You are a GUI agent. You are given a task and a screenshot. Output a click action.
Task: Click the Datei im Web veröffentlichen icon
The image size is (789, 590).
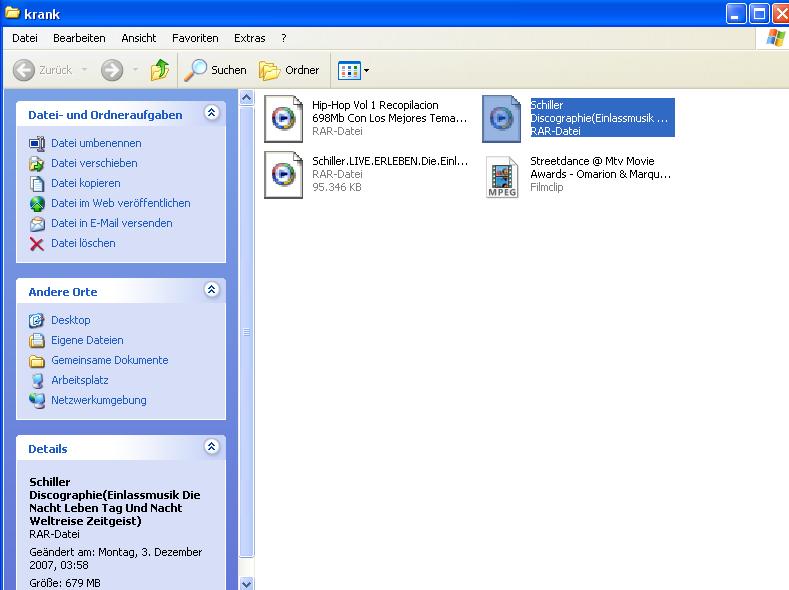pos(37,204)
